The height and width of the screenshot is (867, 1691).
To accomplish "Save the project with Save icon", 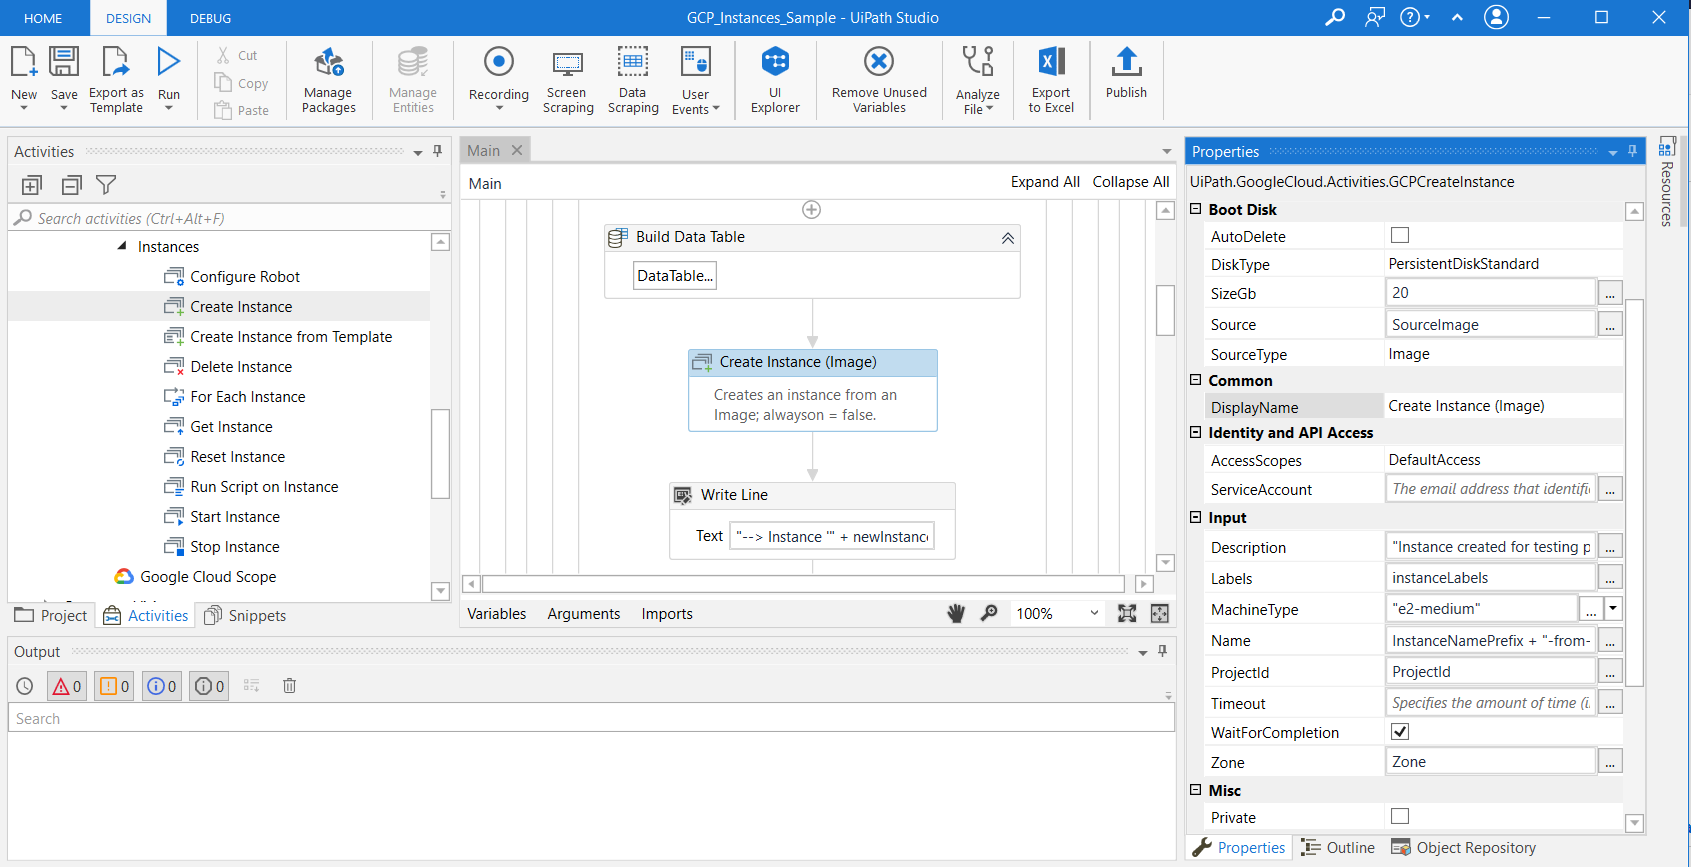I will point(64,62).
